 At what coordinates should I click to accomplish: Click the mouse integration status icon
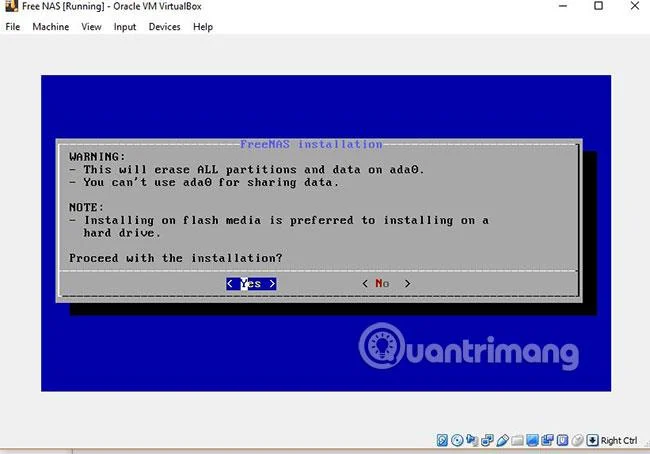tap(577, 440)
